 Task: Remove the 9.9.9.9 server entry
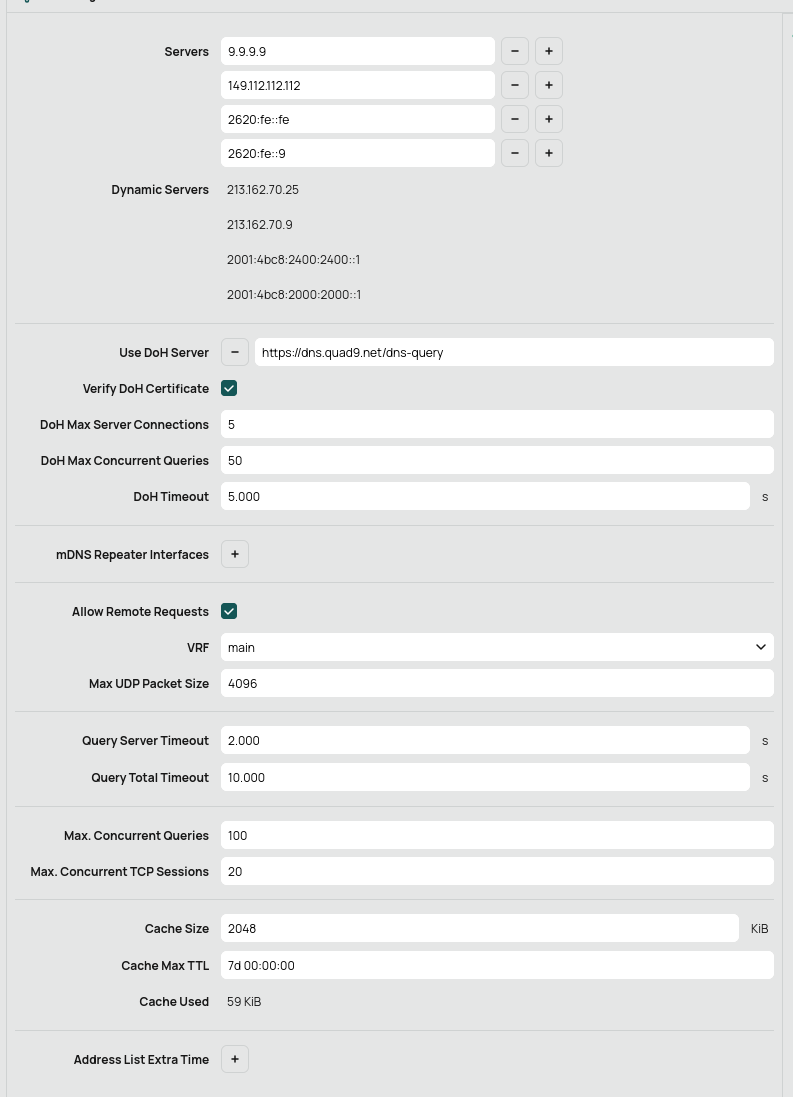point(515,51)
